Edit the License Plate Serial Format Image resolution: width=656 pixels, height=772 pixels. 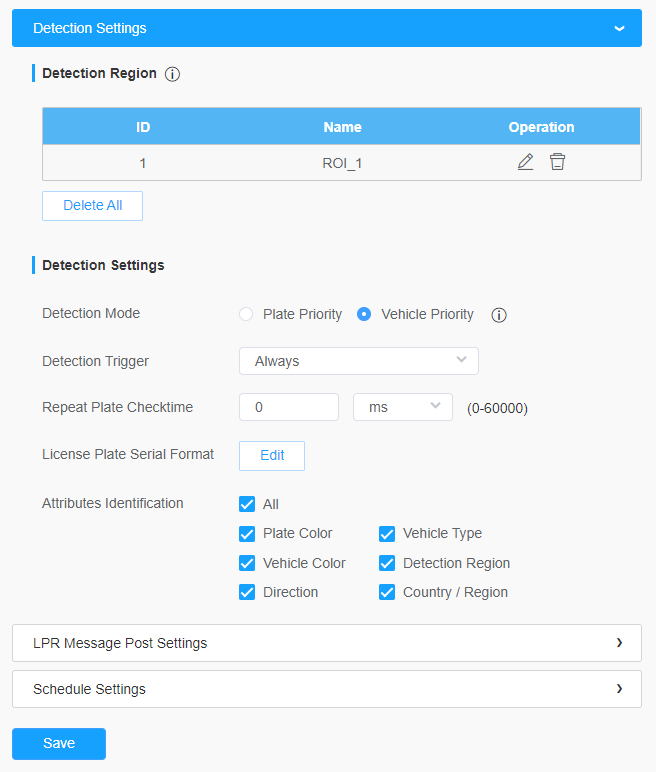(272, 456)
